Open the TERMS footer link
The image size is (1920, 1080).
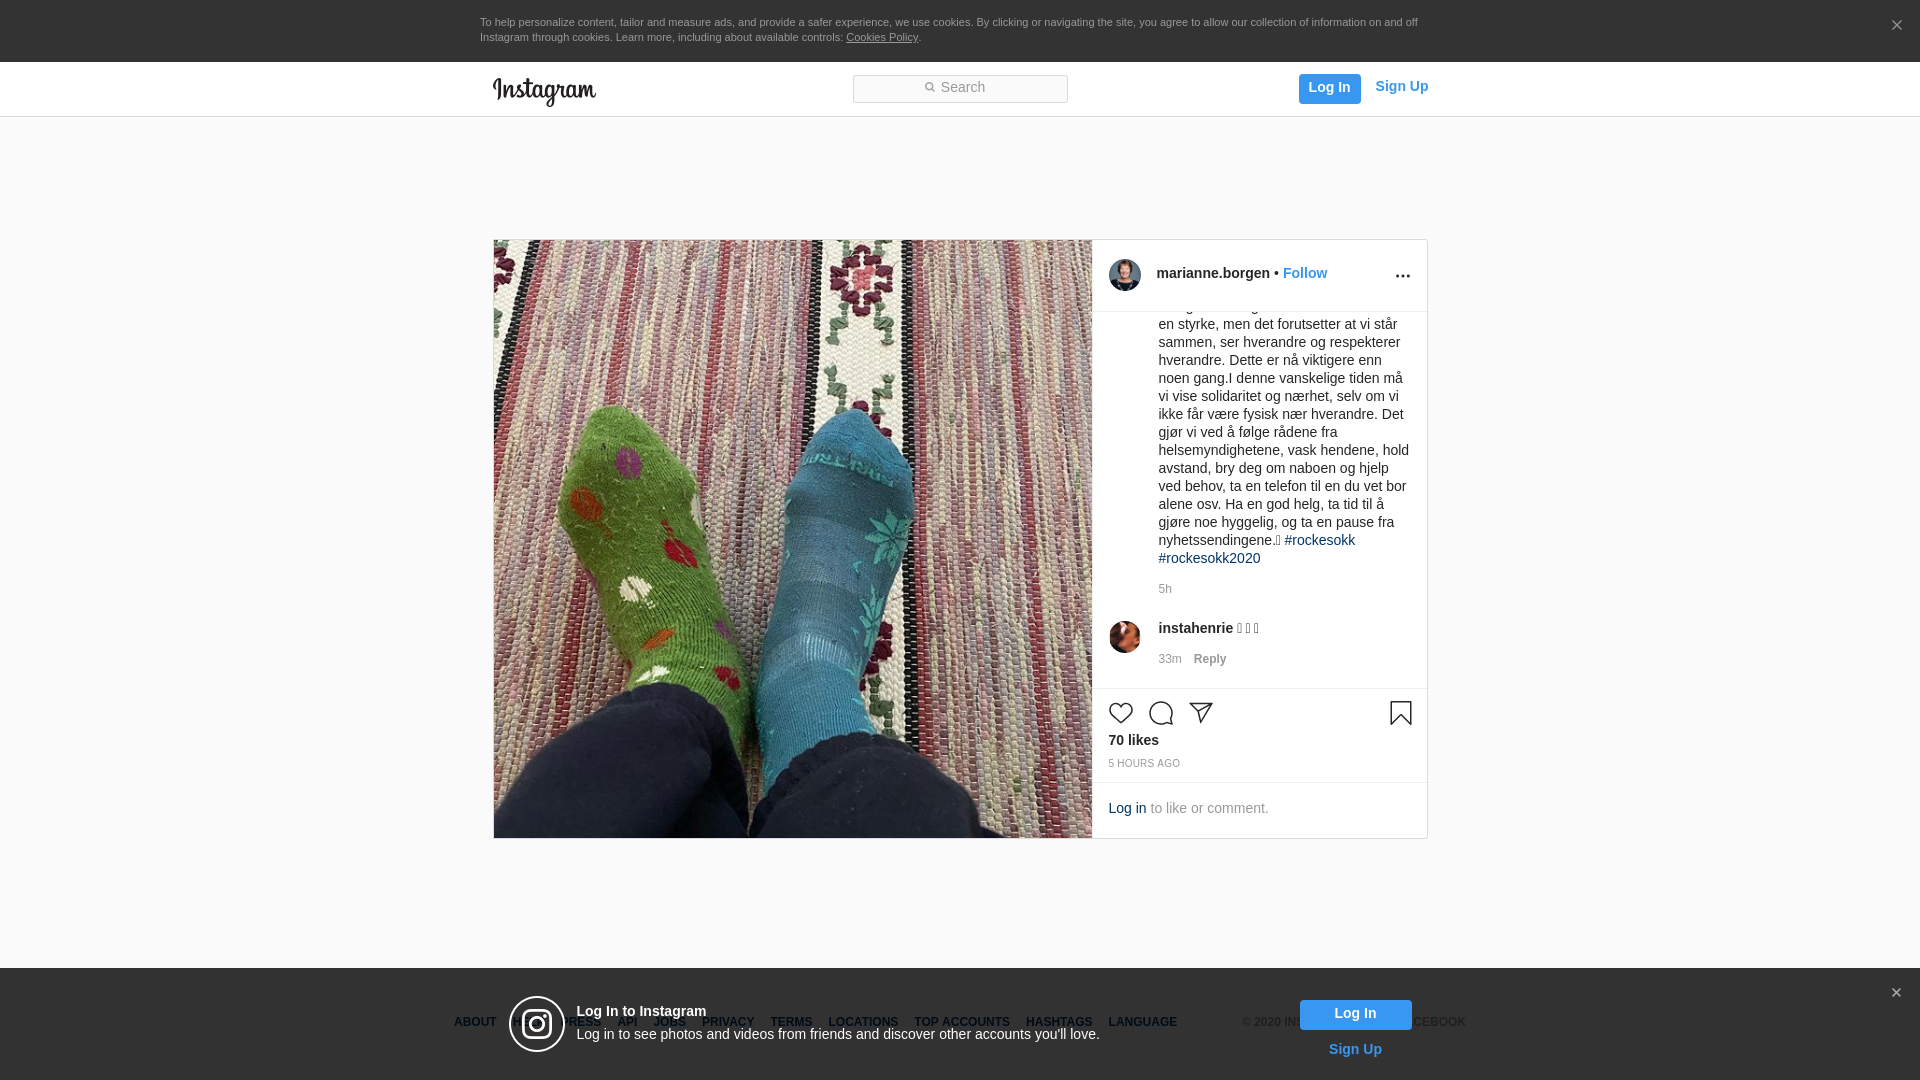(x=791, y=1022)
